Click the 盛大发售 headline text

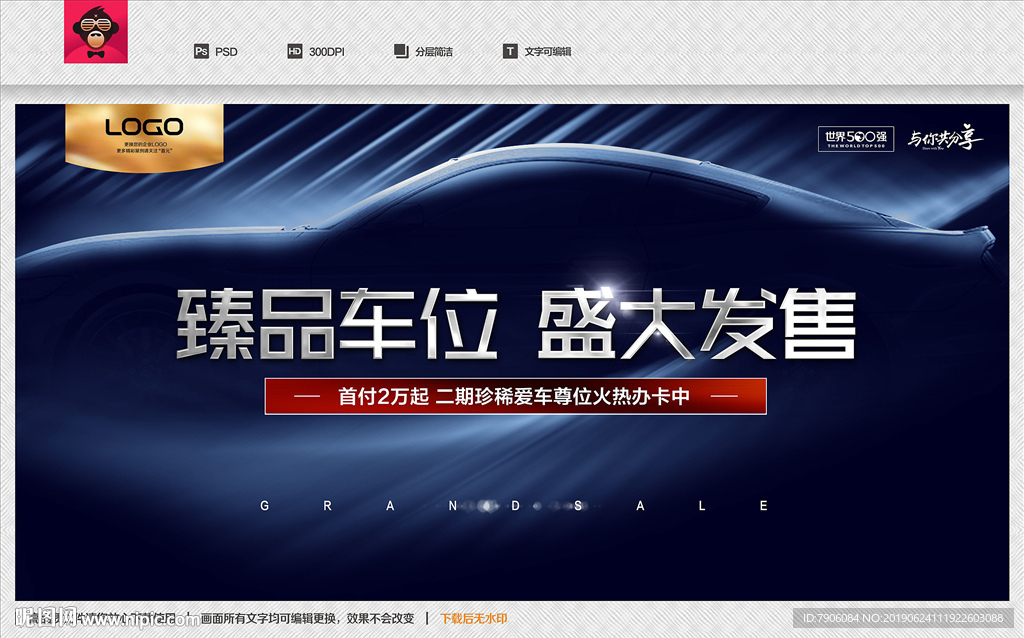696,325
